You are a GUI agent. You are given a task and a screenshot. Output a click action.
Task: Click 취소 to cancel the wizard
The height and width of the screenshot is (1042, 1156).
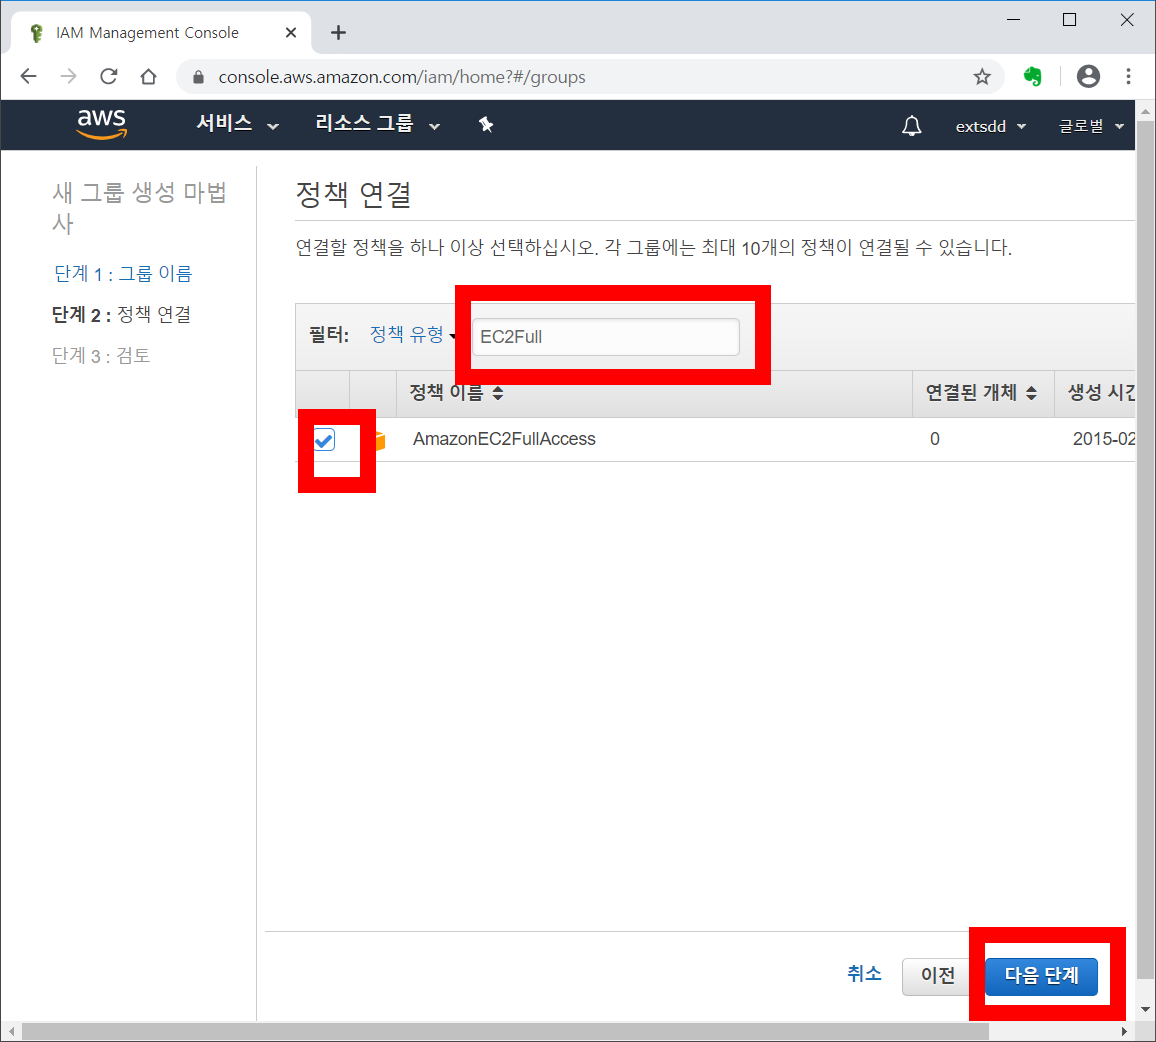click(864, 974)
